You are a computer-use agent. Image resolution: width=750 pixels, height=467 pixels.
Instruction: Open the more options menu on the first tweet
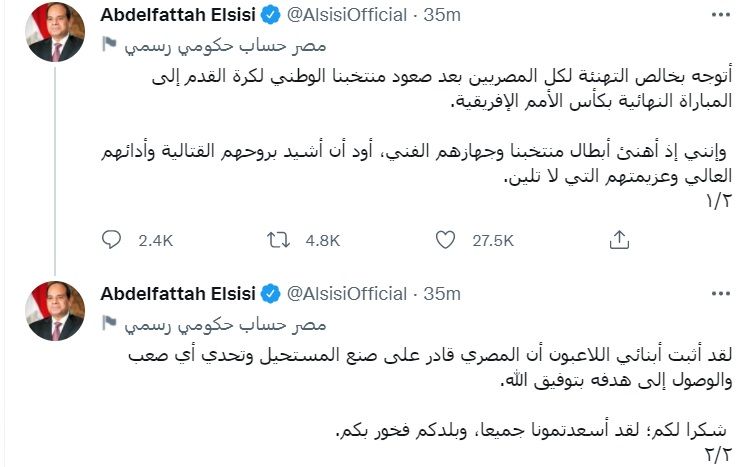pyautogui.click(x=720, y=16)
